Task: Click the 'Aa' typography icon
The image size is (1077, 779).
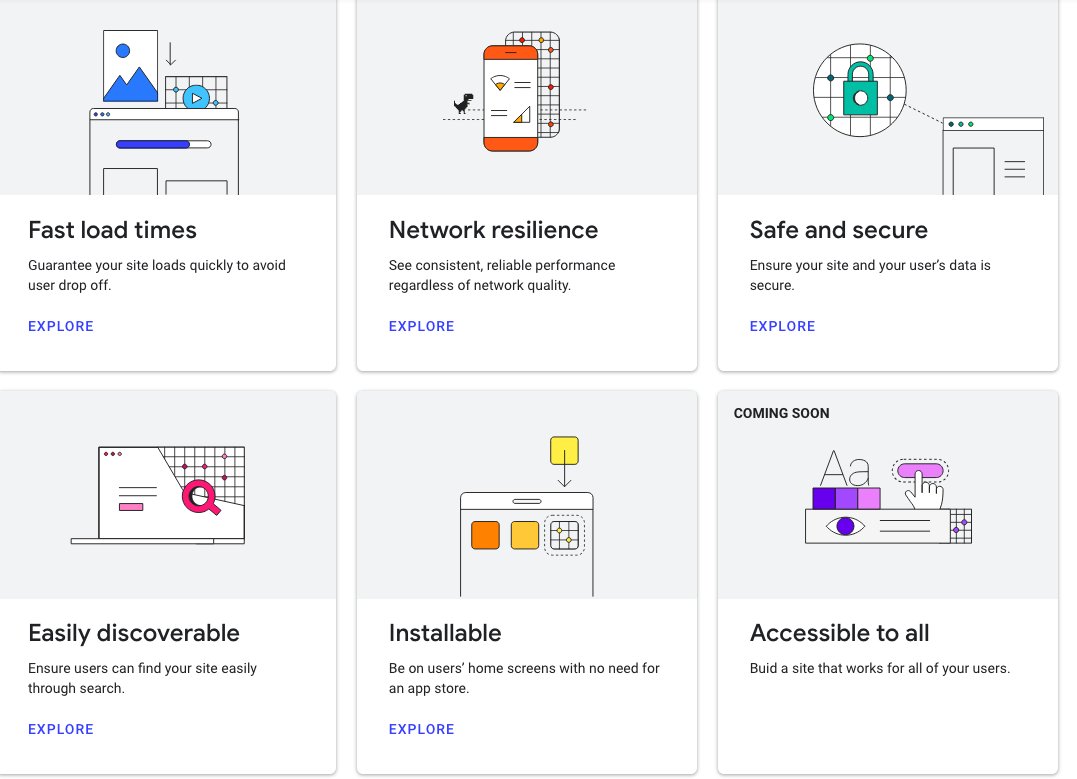Action: click(x=846, y=468)
